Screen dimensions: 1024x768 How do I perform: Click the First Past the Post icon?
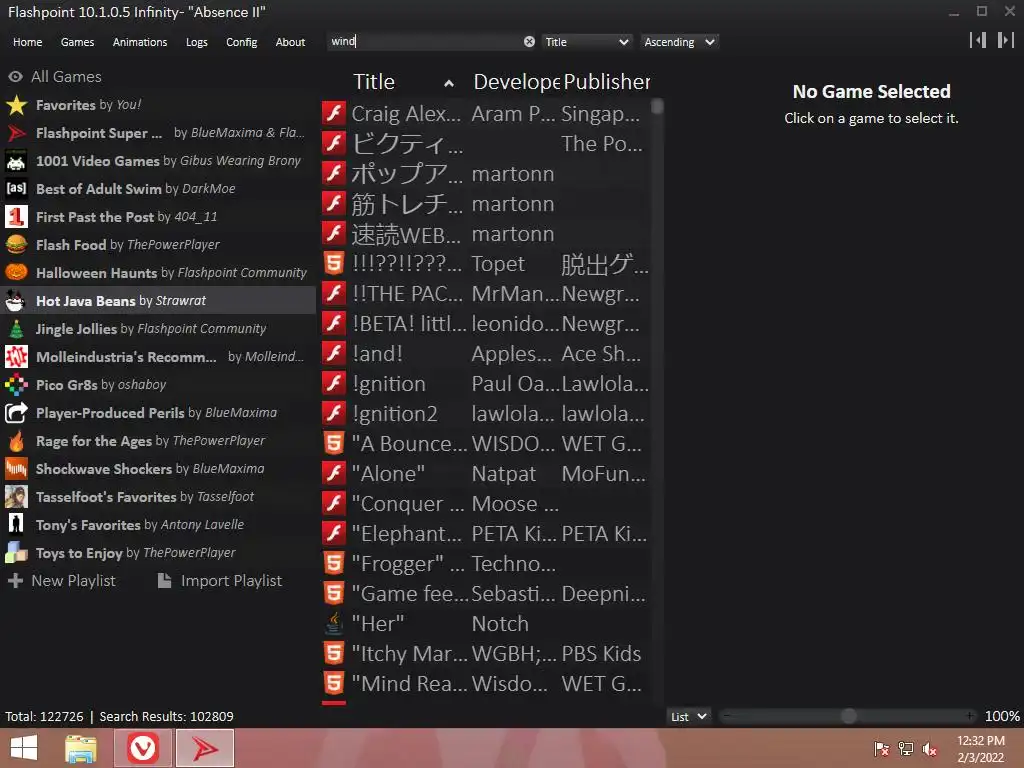point(16,217)
